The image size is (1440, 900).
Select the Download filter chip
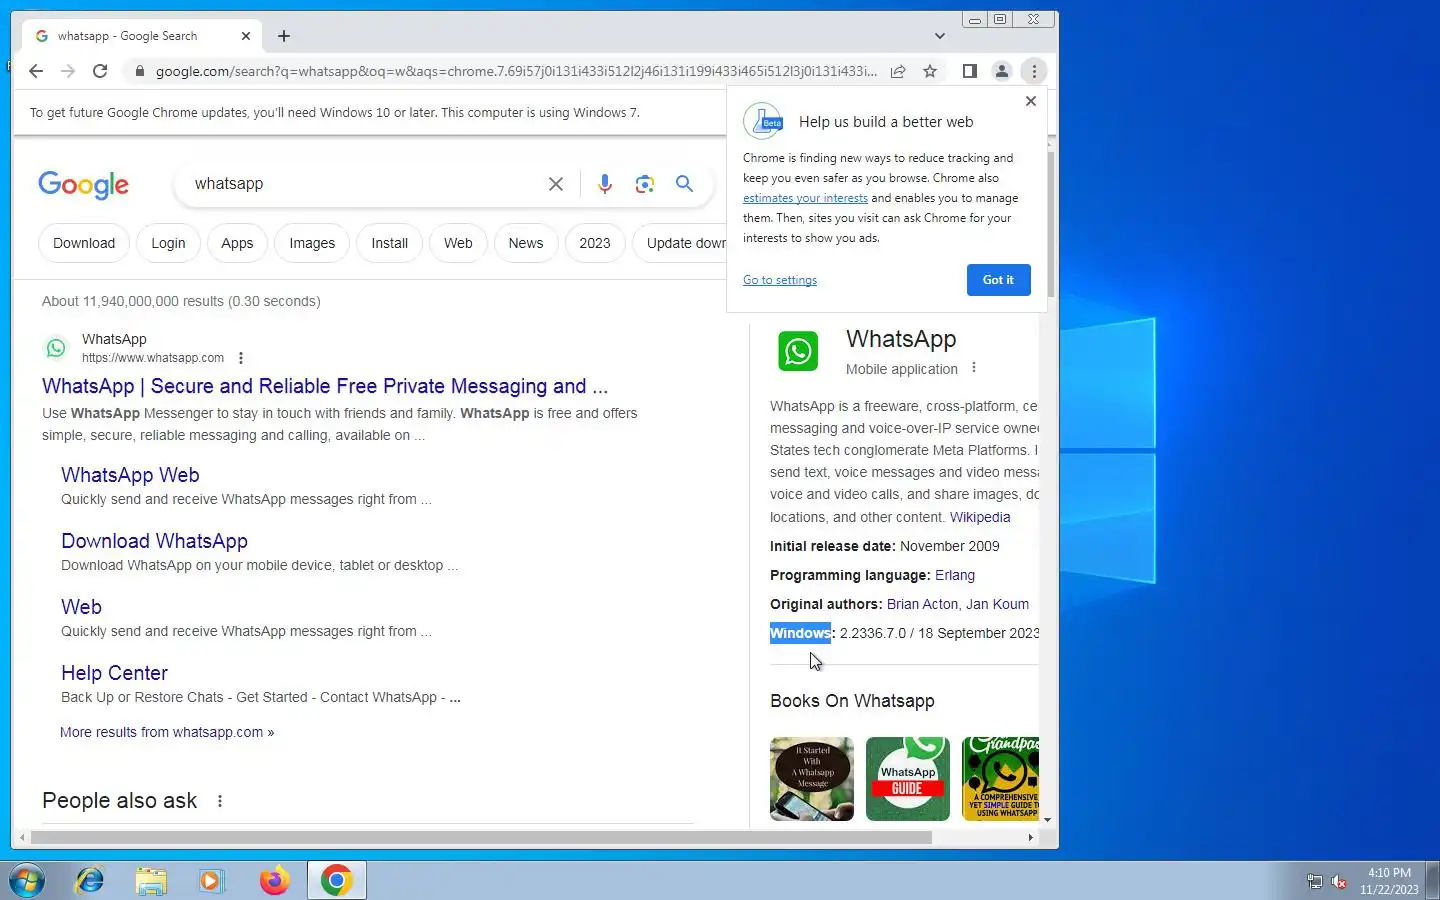tap(84, 243)
